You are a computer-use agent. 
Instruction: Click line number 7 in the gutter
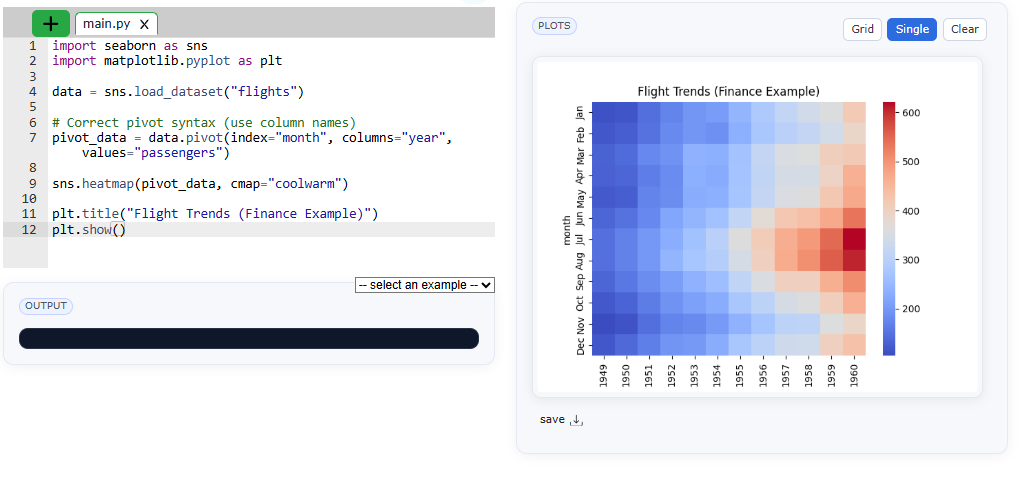33,138
